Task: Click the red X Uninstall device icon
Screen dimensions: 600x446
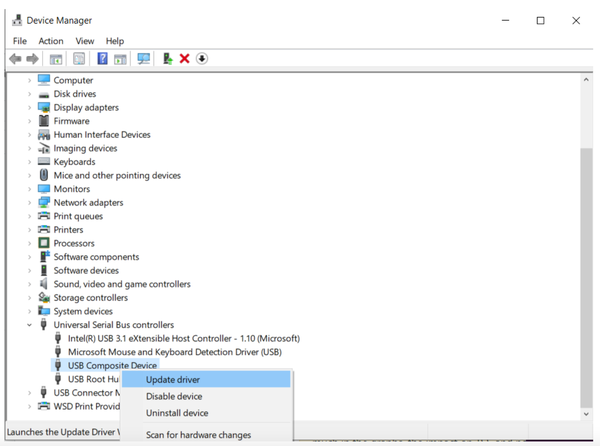Action: pos(184,59)
